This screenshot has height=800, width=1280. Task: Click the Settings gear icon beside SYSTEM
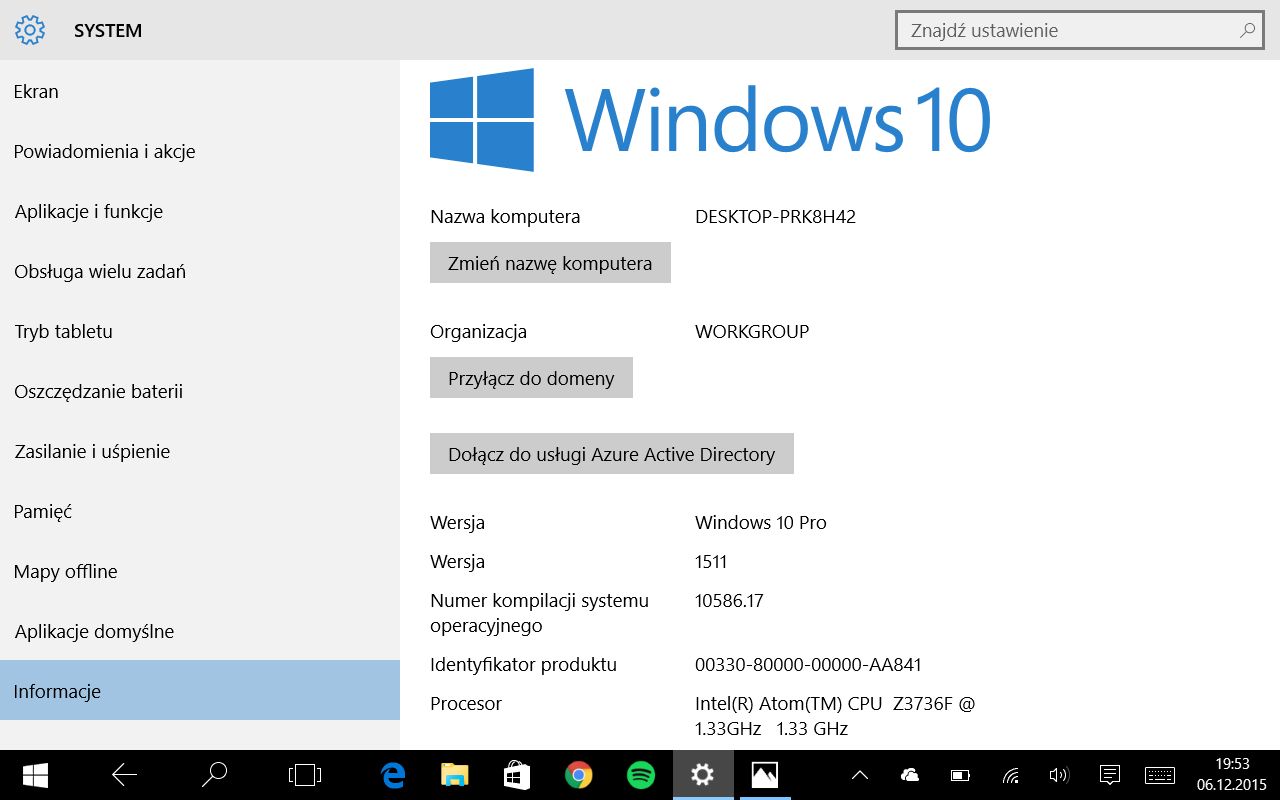30,30
